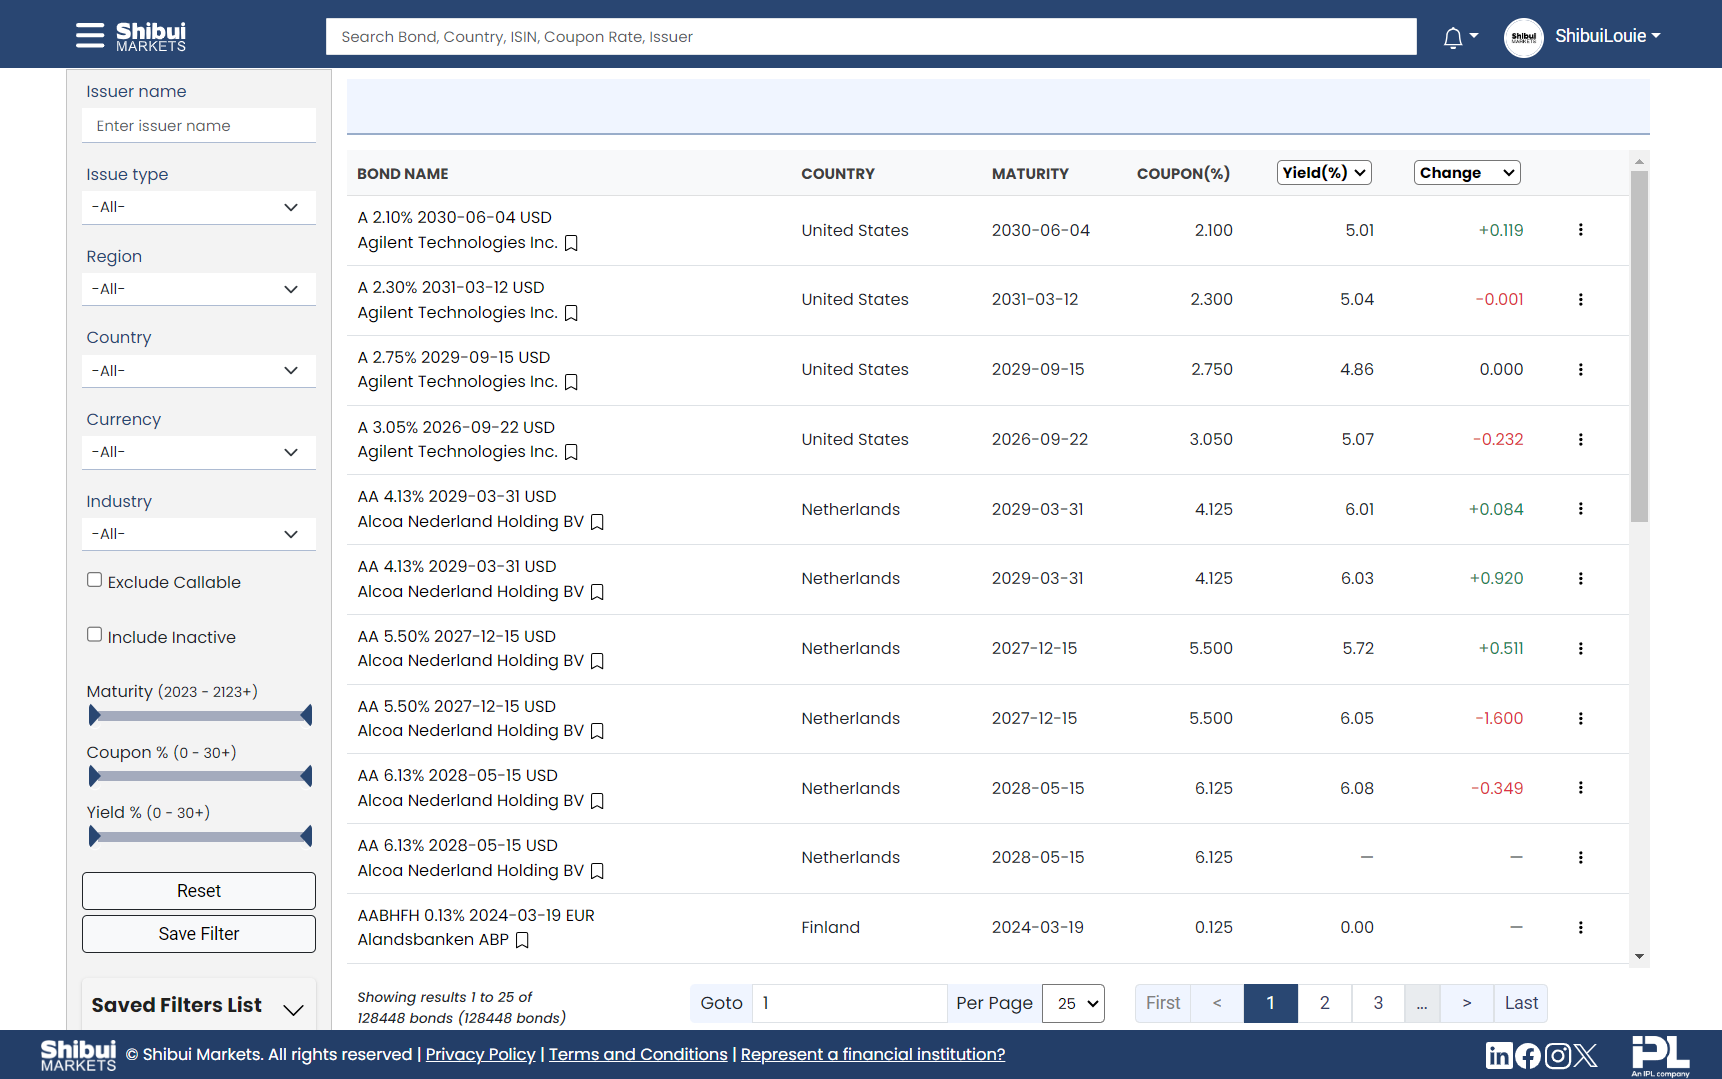Tick the Include Inactive checkbox
This screenshot has height=1079, width=1722.
(x=94, y=635)
